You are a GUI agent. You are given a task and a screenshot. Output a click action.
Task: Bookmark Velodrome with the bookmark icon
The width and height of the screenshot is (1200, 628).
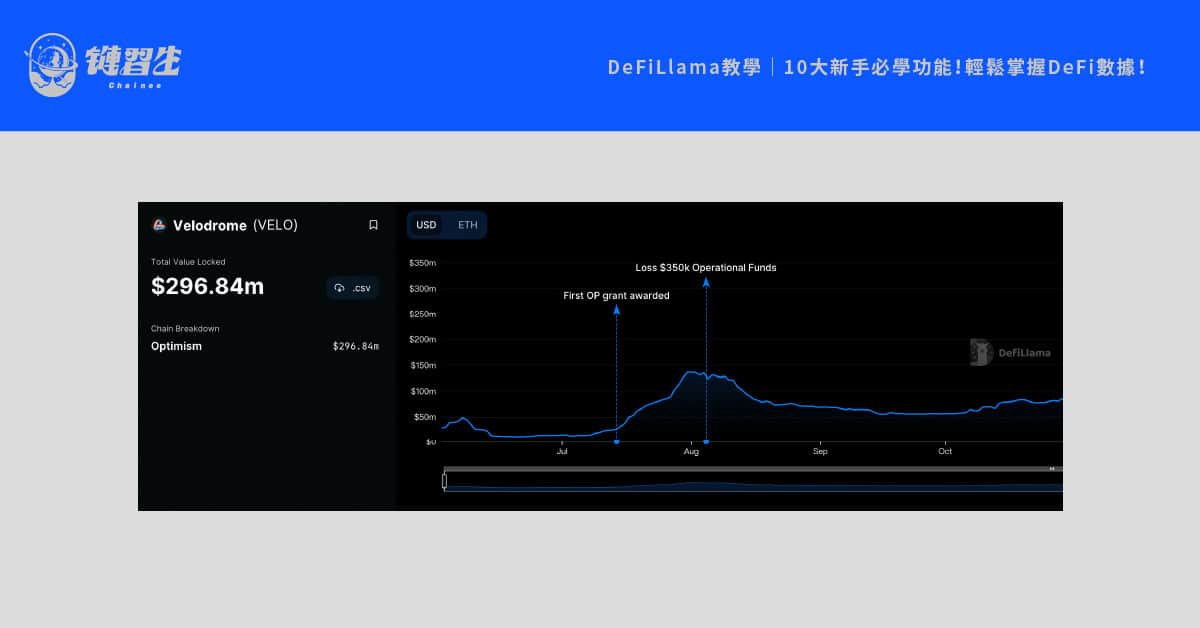click(x=373, y=225)
